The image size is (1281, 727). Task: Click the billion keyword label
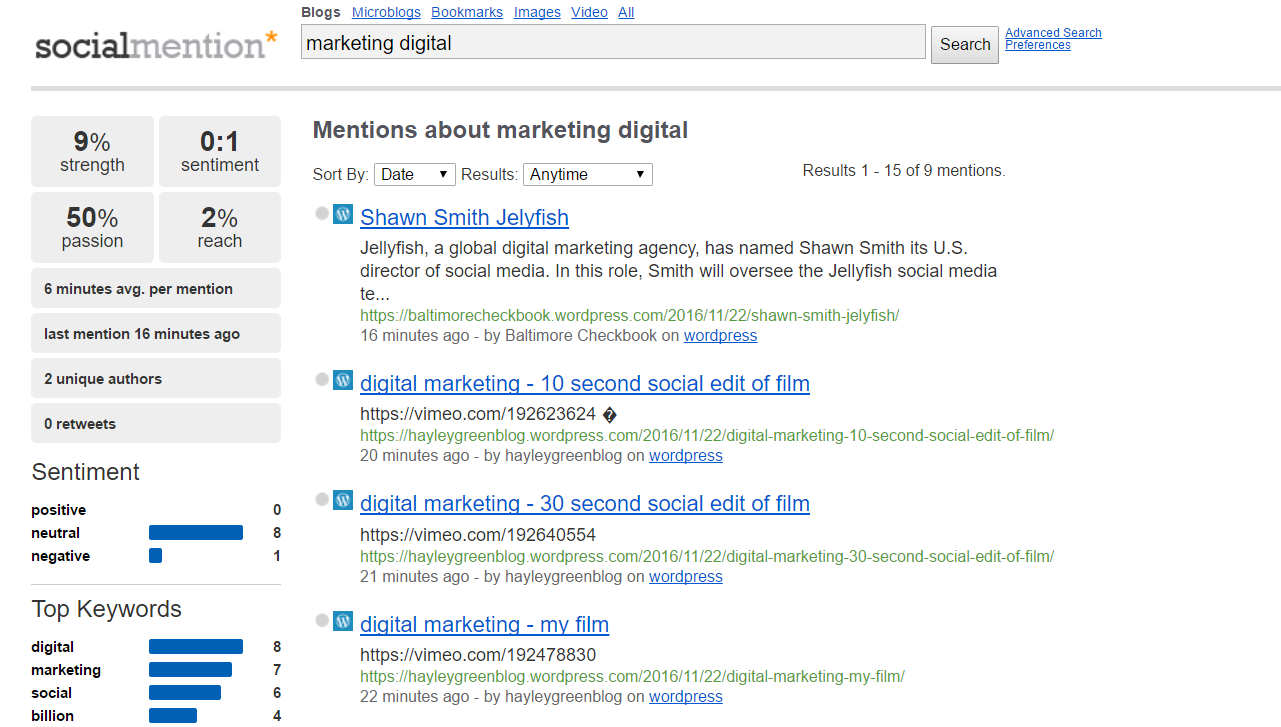click(x=52, y=716)
